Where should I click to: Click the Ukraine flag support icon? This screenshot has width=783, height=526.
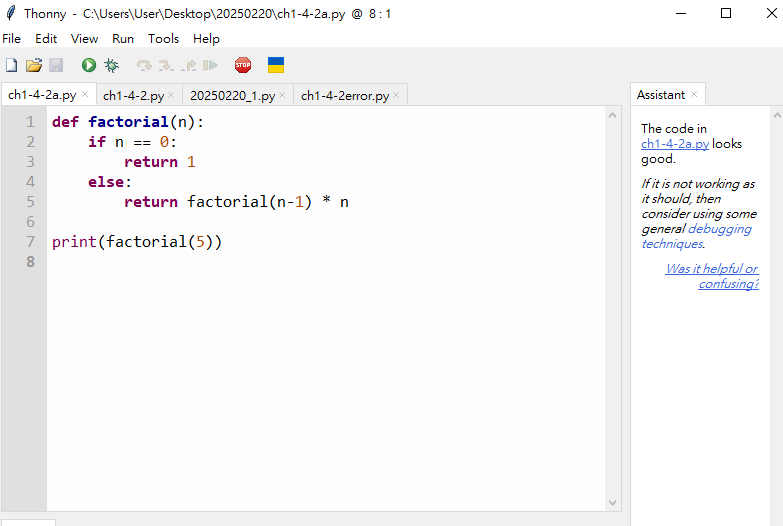[276, 65]
